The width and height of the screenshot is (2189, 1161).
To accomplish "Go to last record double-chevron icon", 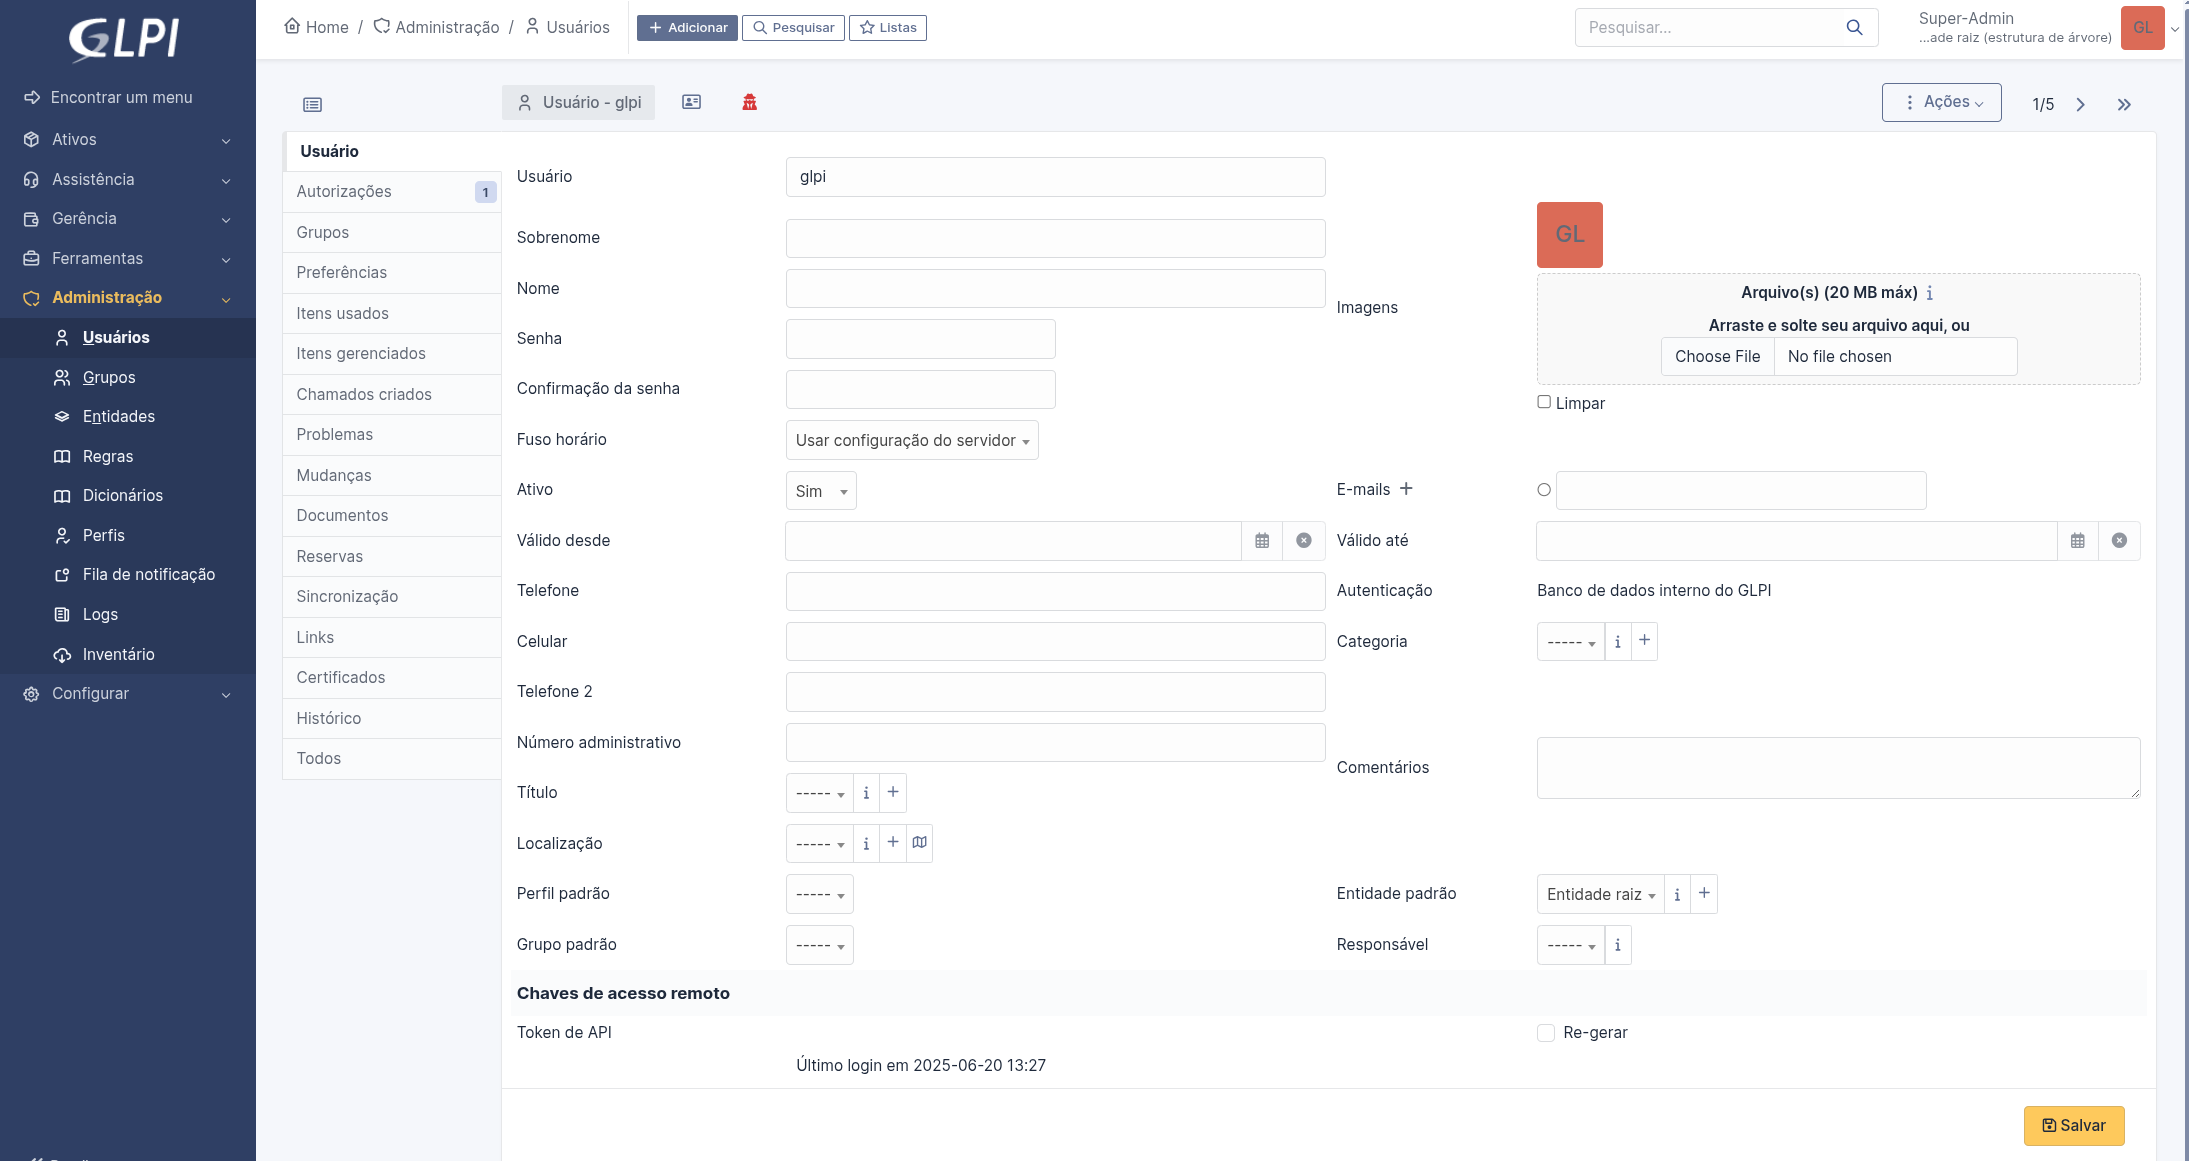I will [x=2124, y=104].
